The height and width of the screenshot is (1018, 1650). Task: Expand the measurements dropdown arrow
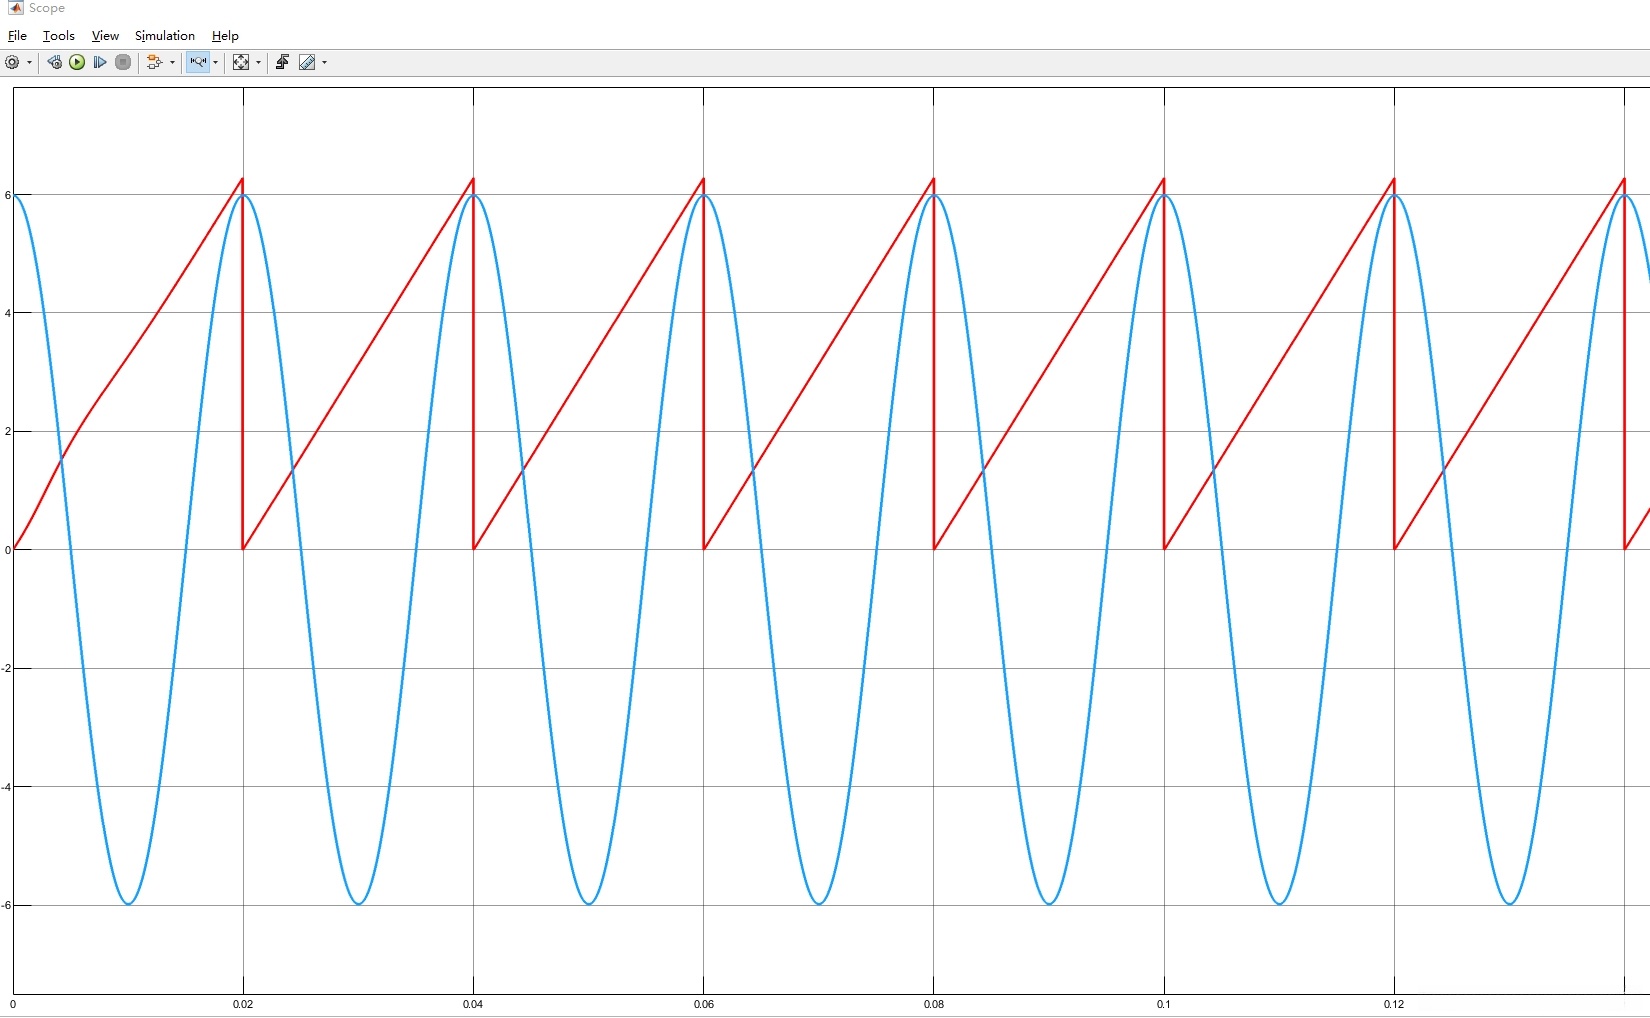324,62
